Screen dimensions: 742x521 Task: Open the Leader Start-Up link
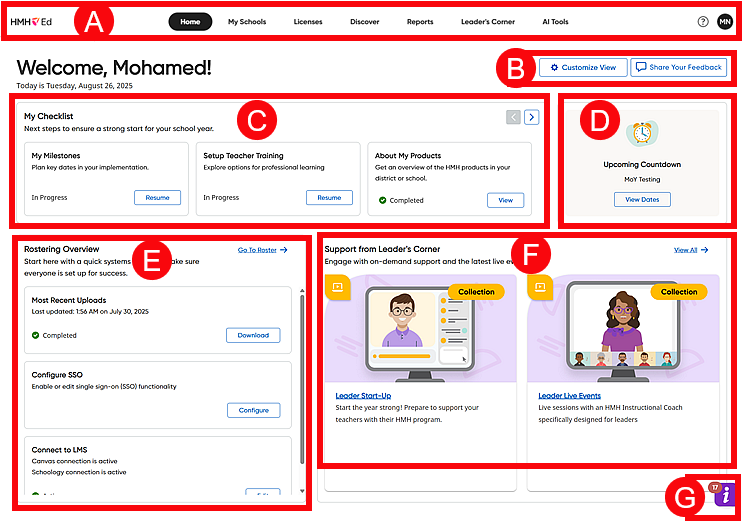(x=363, y=396)
